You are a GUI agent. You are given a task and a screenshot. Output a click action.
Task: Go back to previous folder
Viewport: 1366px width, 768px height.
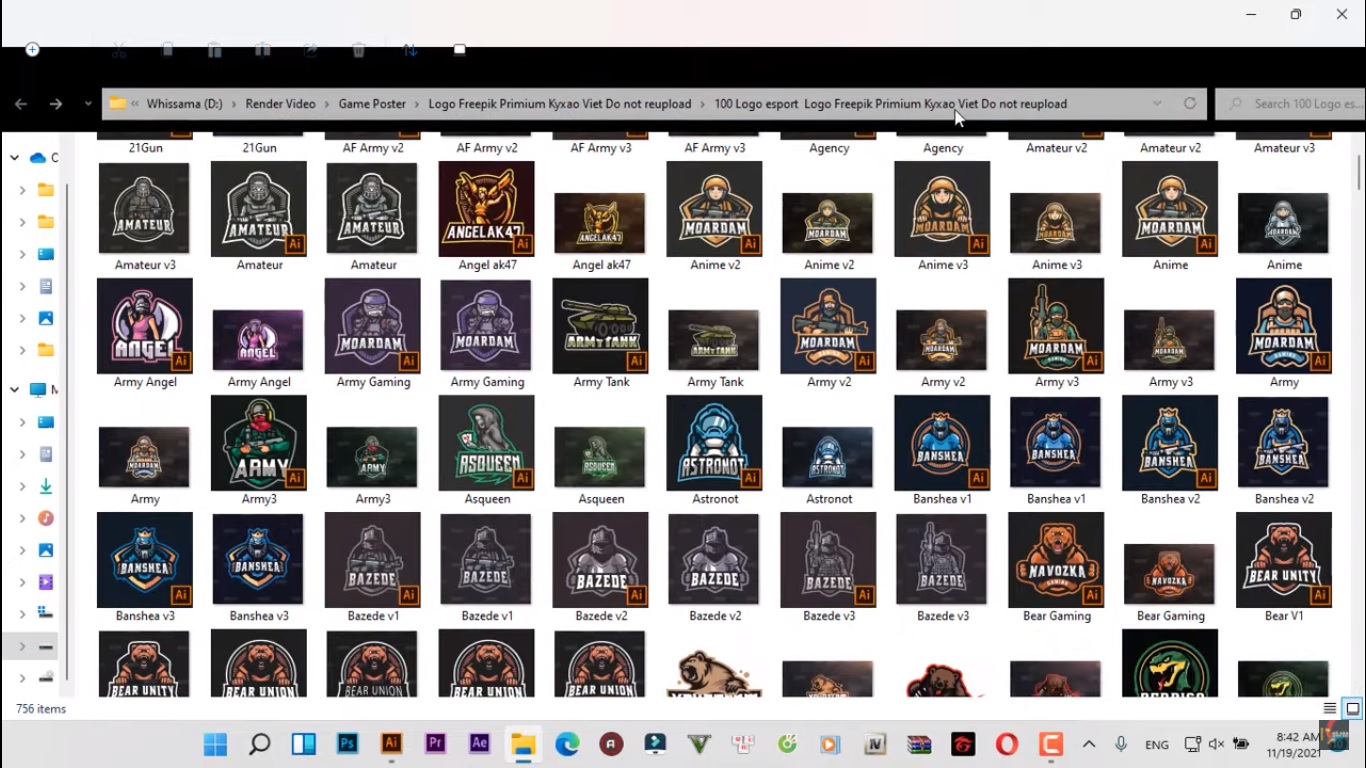pyautogui.click(x=21, y=104)
